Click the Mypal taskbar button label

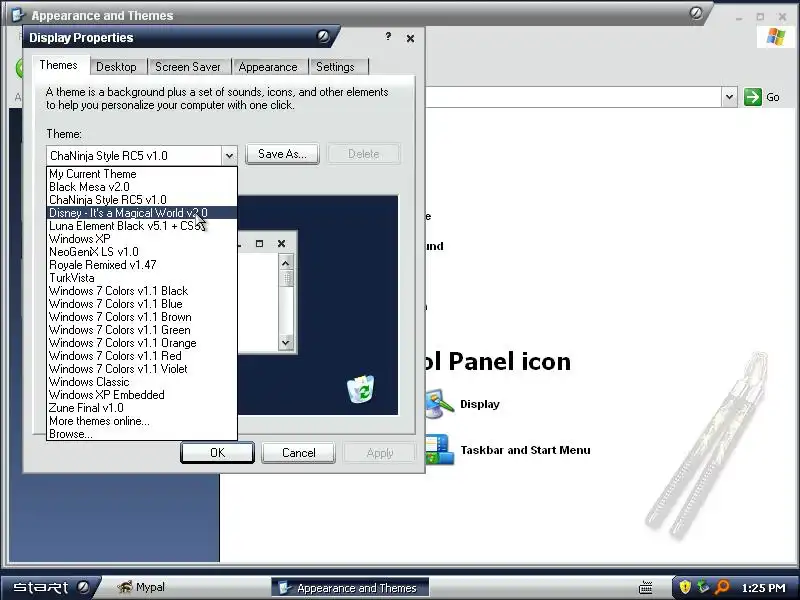point(150,587)
